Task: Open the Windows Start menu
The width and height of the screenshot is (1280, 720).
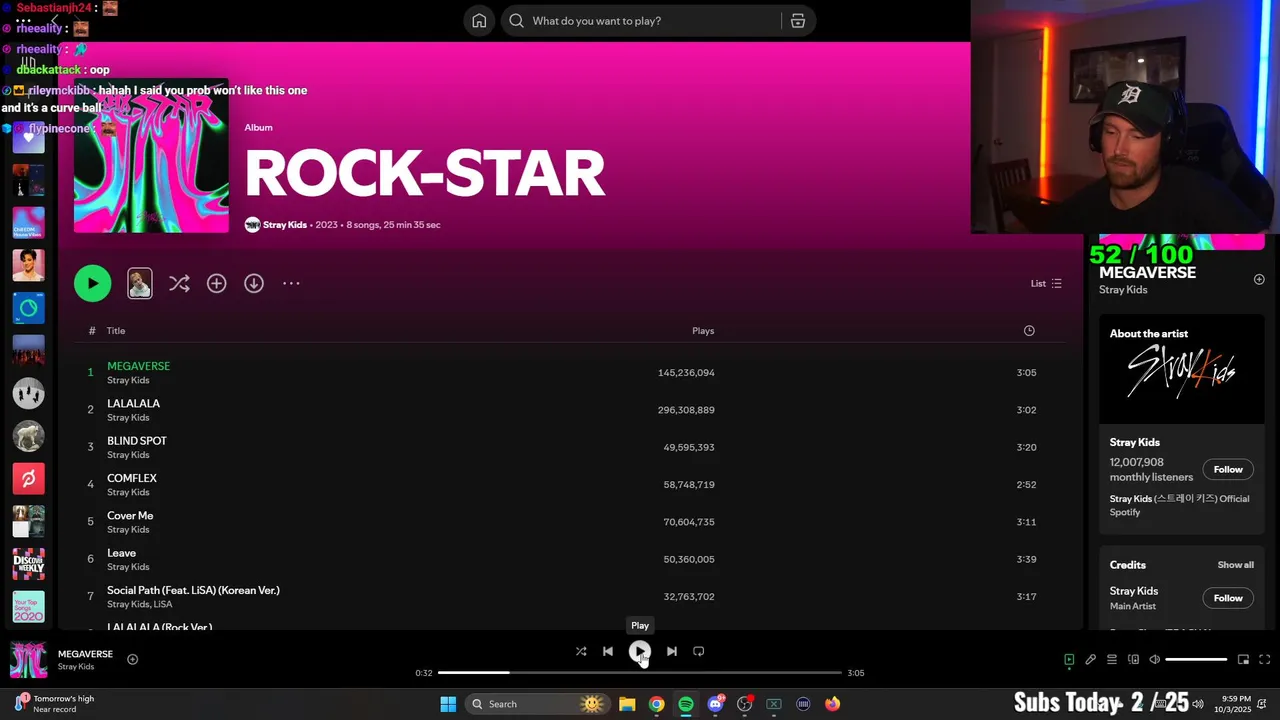Action: pos(448,704)
